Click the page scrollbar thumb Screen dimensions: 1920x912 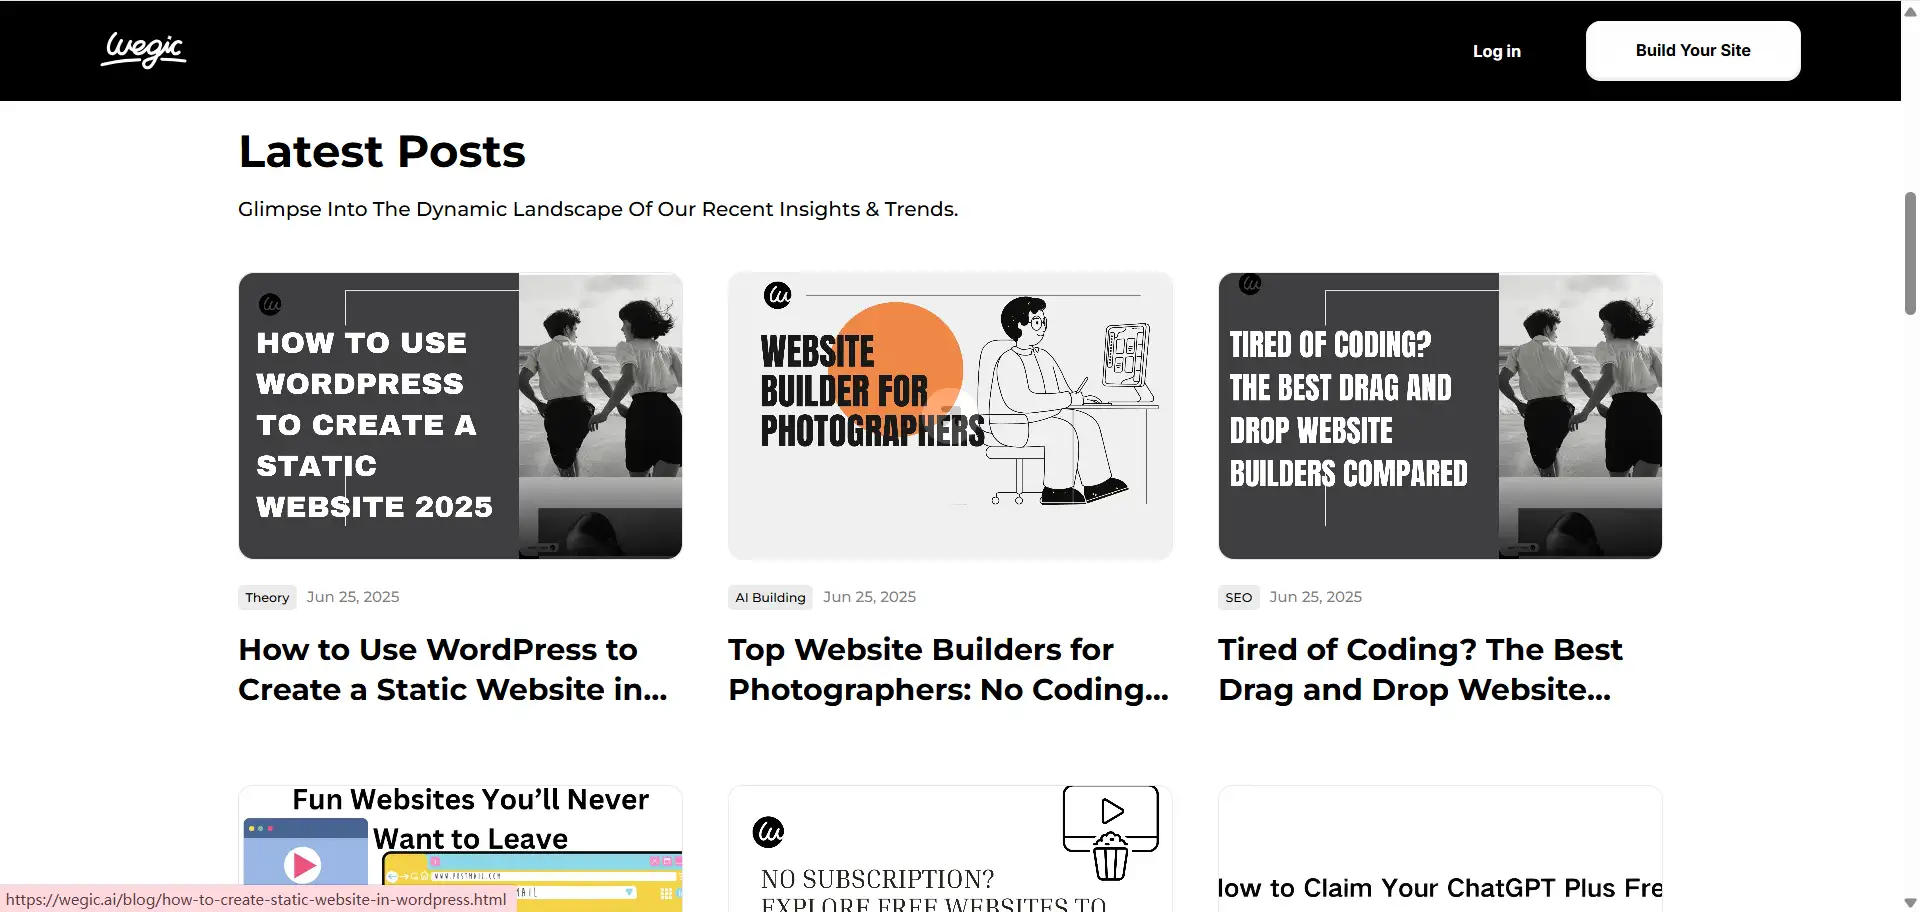(x=1910, y=254)
